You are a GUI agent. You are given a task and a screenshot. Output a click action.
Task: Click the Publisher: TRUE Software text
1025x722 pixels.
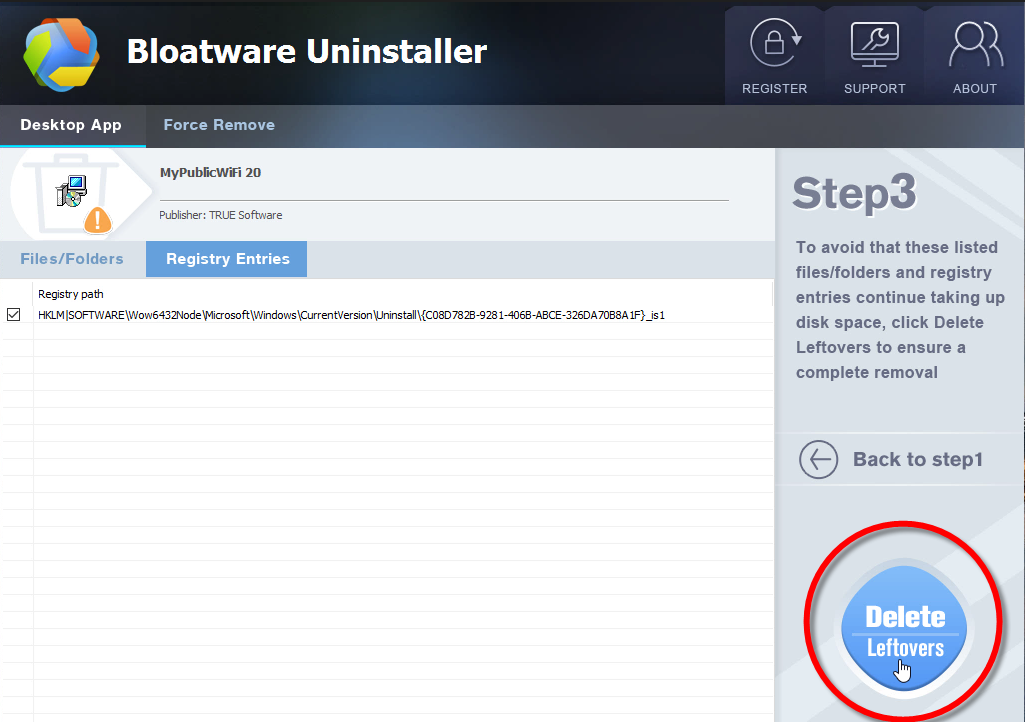pyautogui.click(x=221, y=215)
